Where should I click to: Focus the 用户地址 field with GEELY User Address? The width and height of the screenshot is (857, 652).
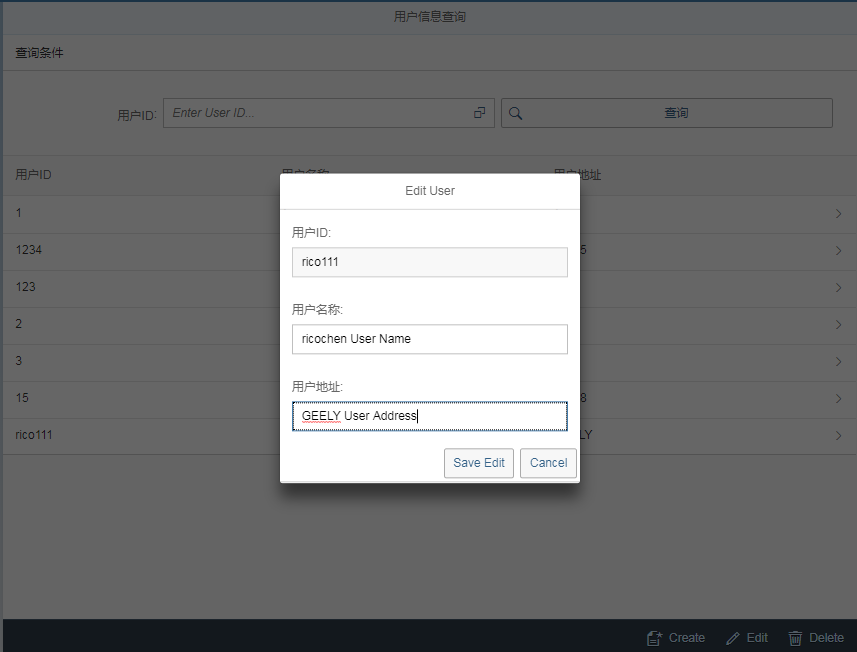point(430,416)
